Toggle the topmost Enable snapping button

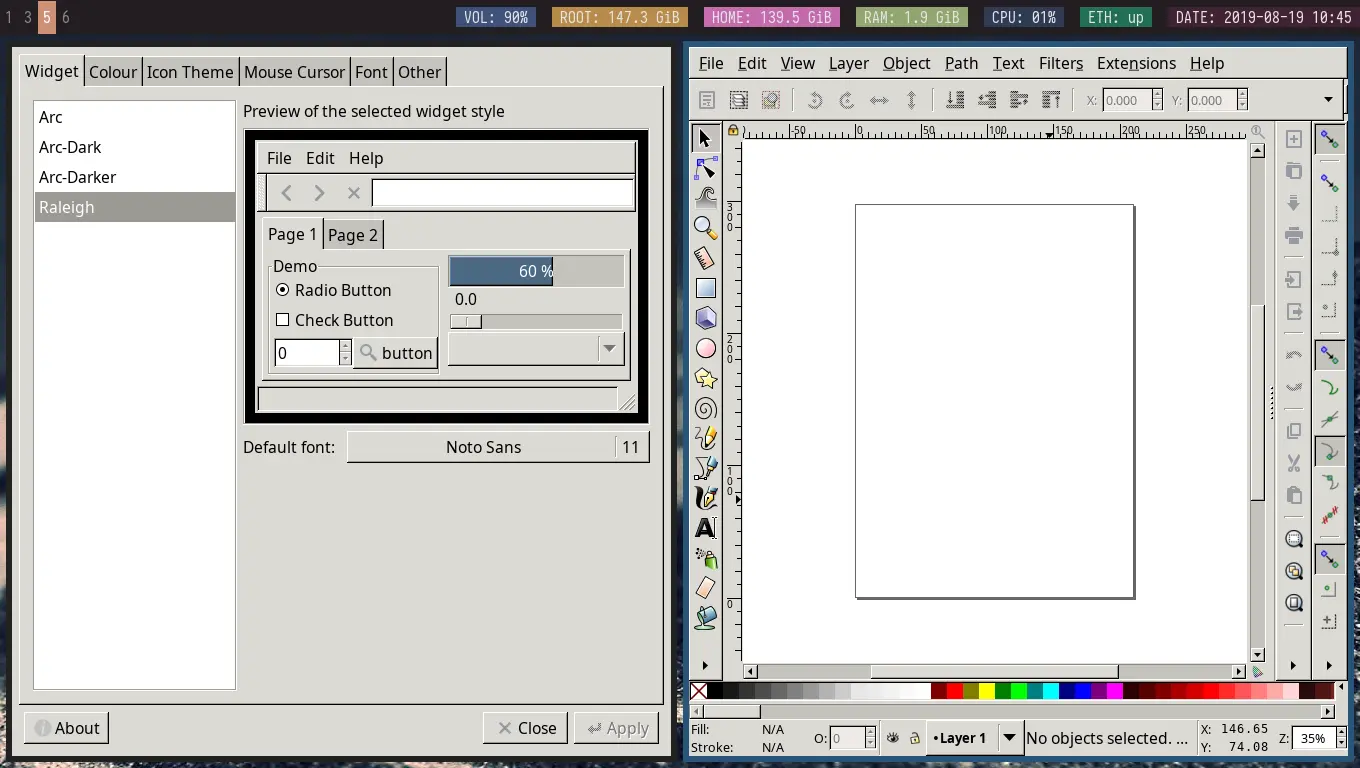pyautogui.click(x=1330, y=139)
